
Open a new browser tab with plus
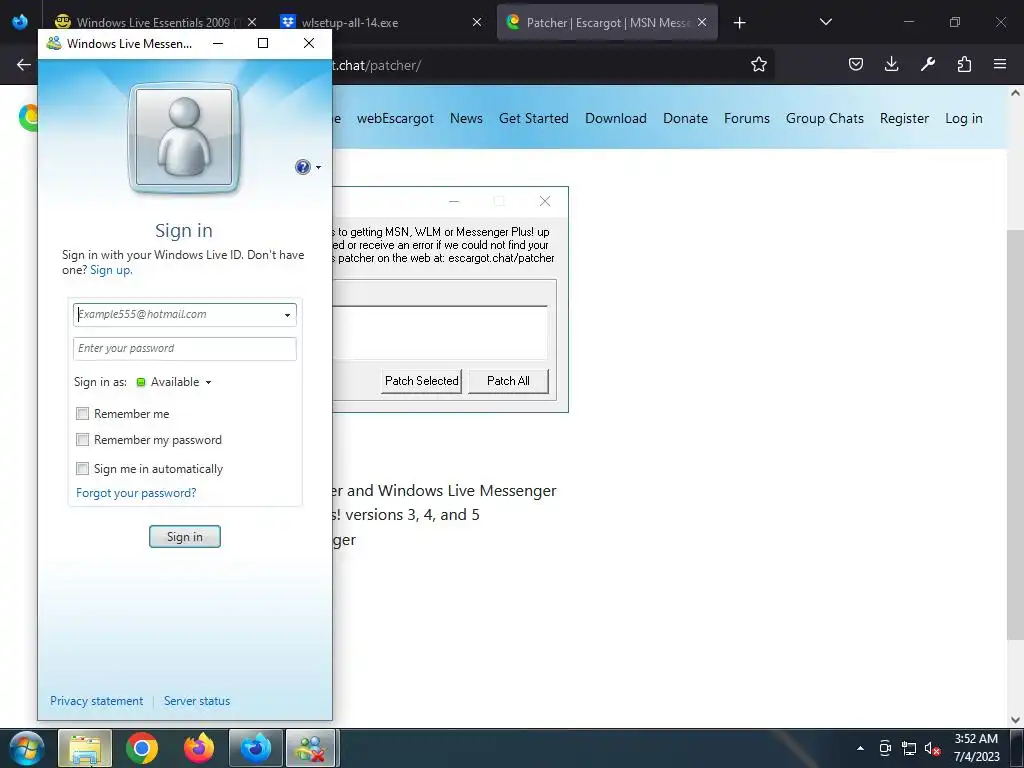tap(739, 23)
